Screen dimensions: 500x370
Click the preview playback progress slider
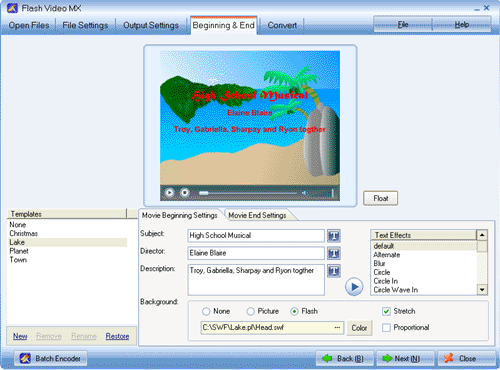click(x=247, y=193)
